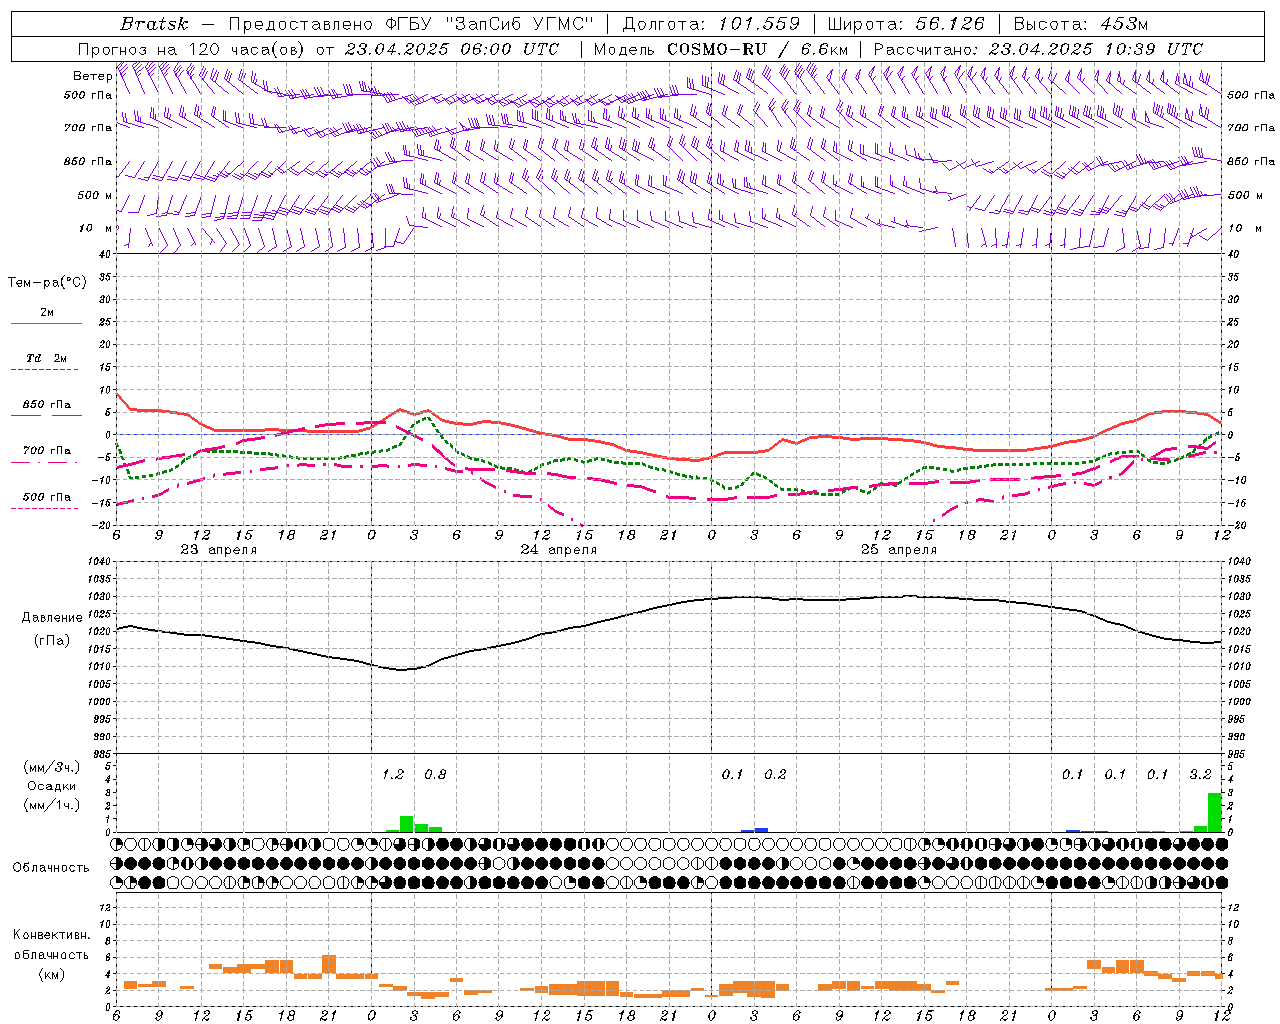Viewport: 1280px width, 1024px height.
Task: Click the green precipitation bar under "1.2"
Action: (x=406, y=824)
